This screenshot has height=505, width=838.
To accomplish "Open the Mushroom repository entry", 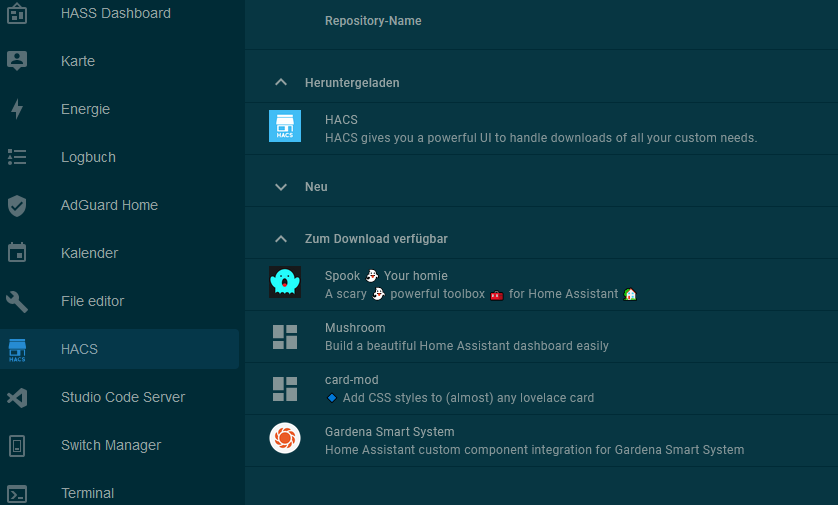I will pos(355,328).
